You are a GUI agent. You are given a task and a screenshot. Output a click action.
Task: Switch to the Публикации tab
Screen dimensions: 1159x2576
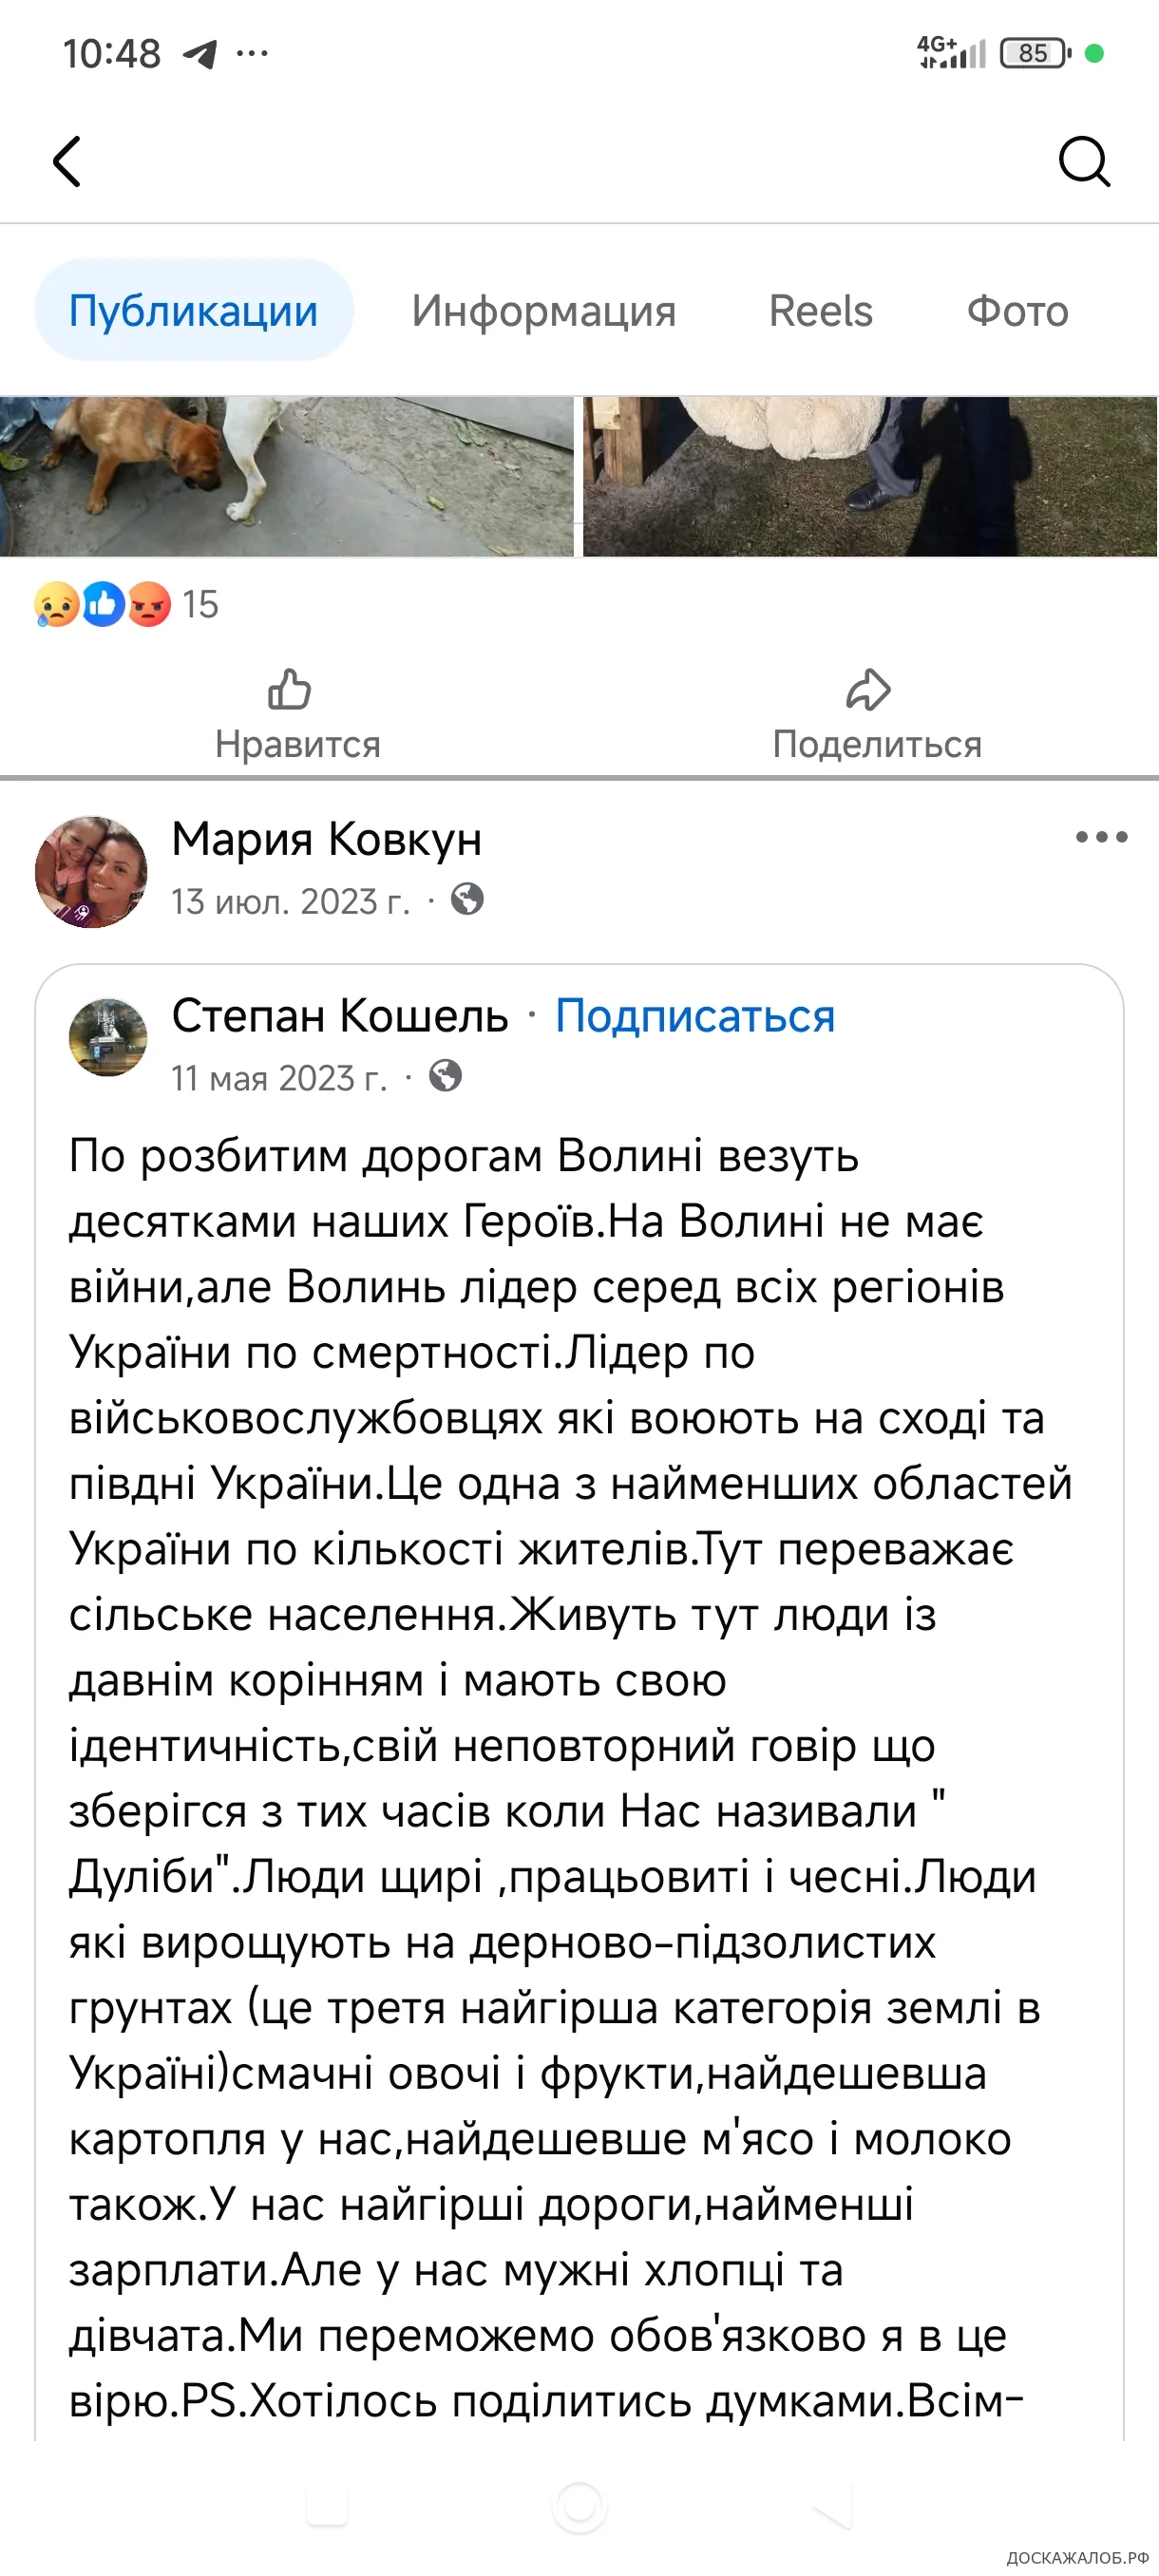[x=194, y=311]
